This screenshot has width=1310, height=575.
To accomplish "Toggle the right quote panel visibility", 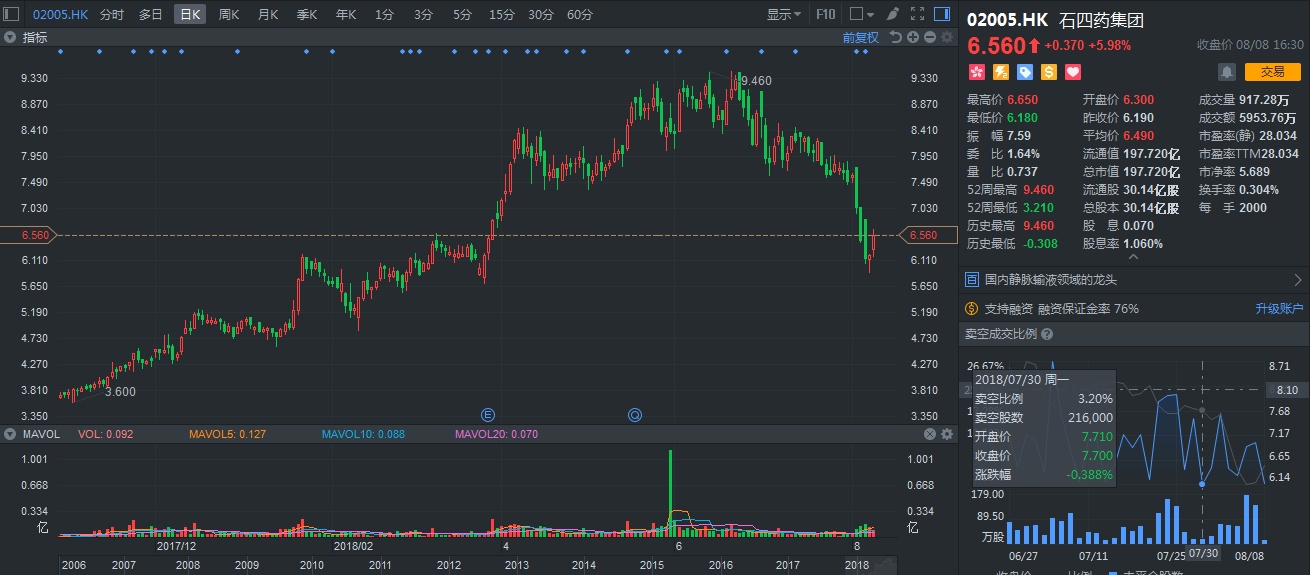I will coord(941,14).
